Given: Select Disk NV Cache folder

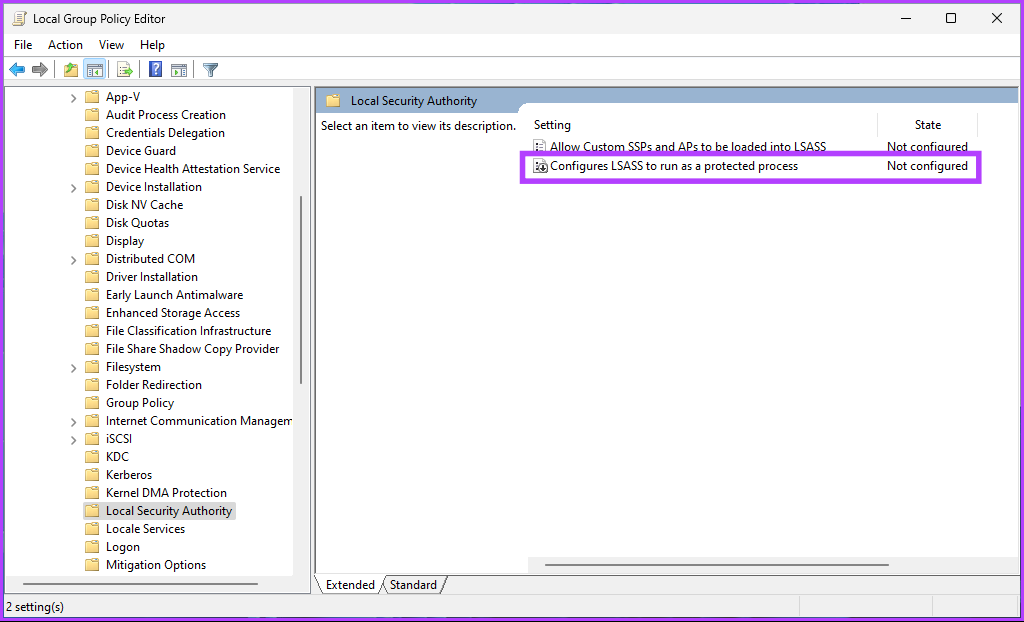Looking at the screenshot, I should [x=144, y=205].
